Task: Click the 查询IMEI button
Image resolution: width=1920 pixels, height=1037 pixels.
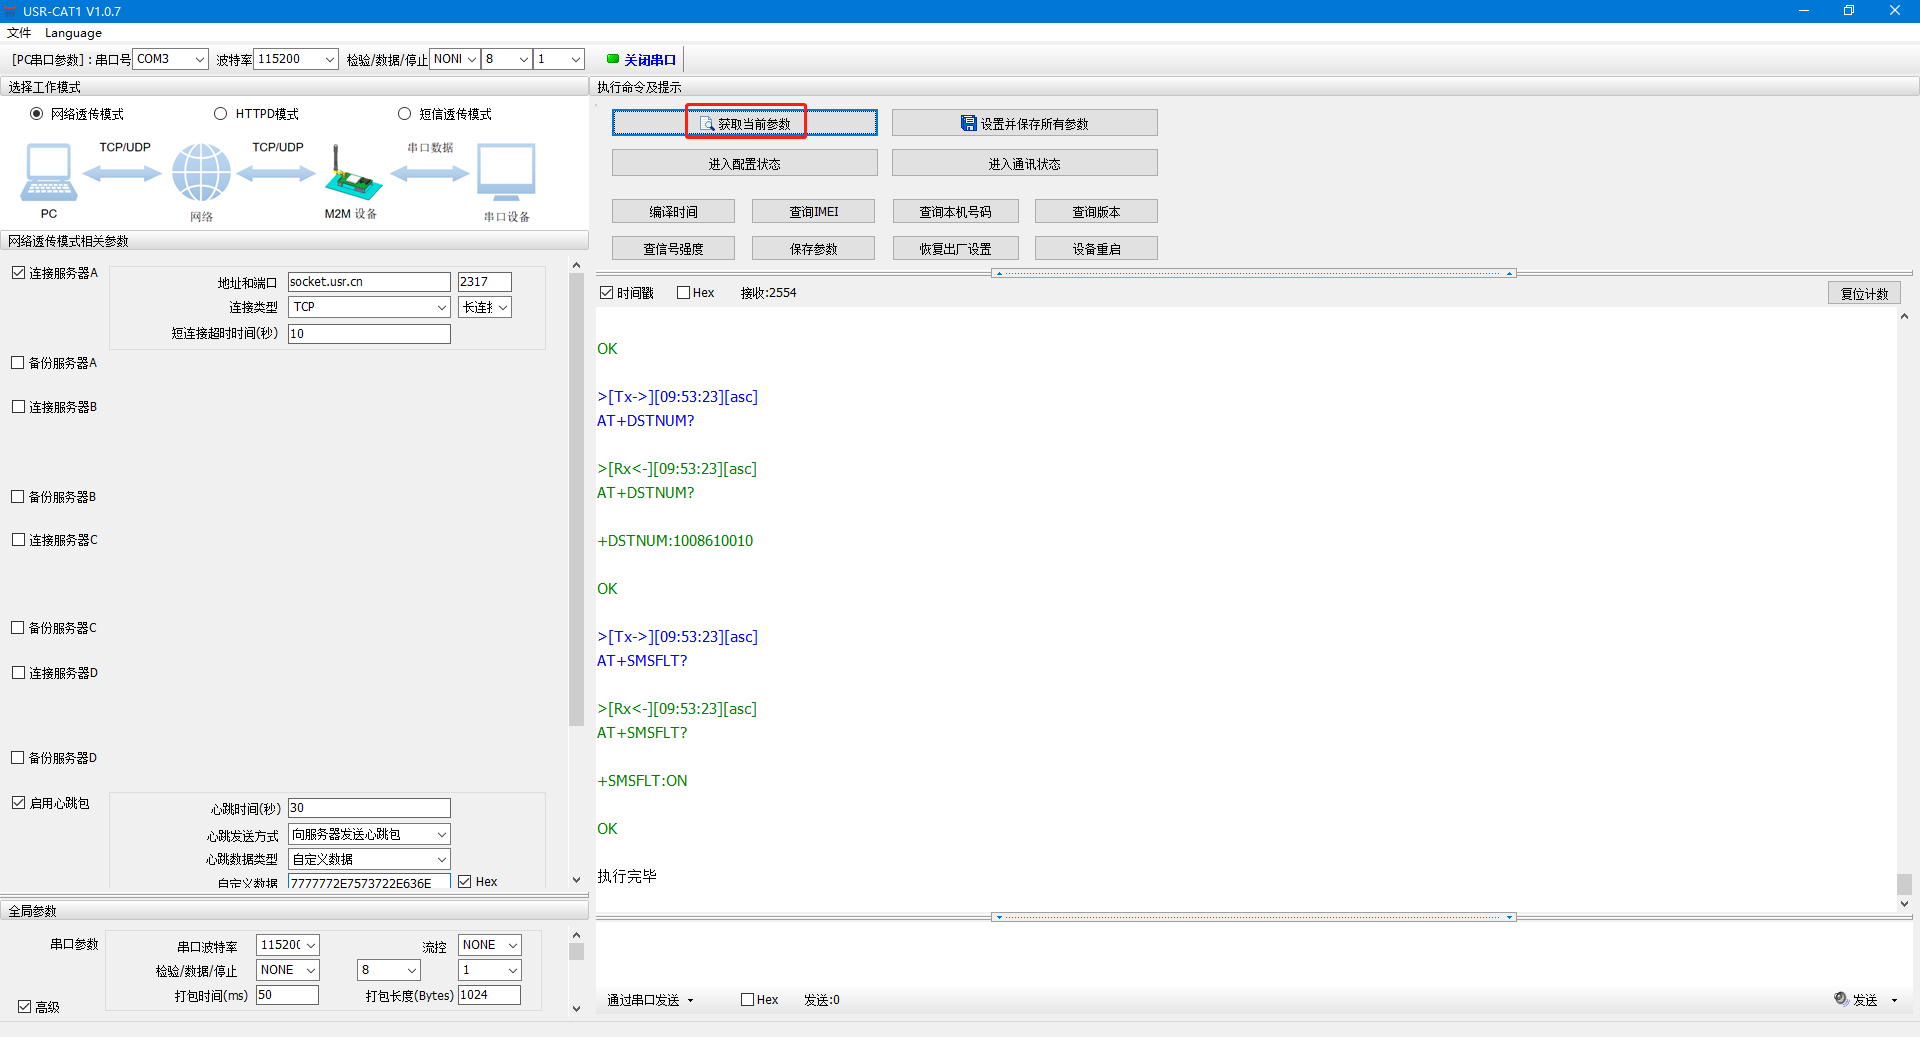Action: coord(813,212)
